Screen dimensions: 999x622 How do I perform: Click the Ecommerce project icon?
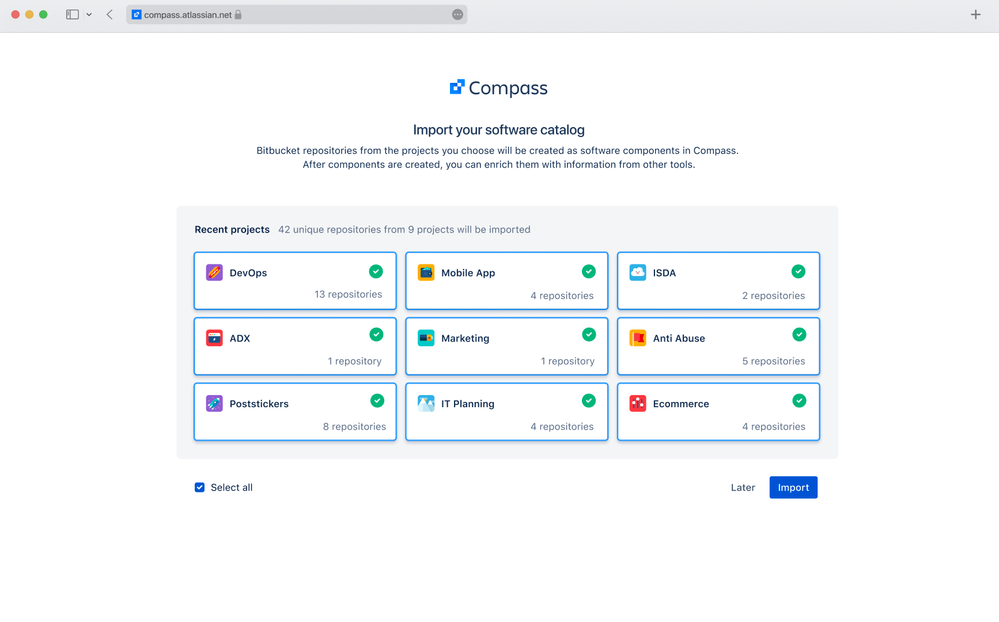click(x=637, y=403)
